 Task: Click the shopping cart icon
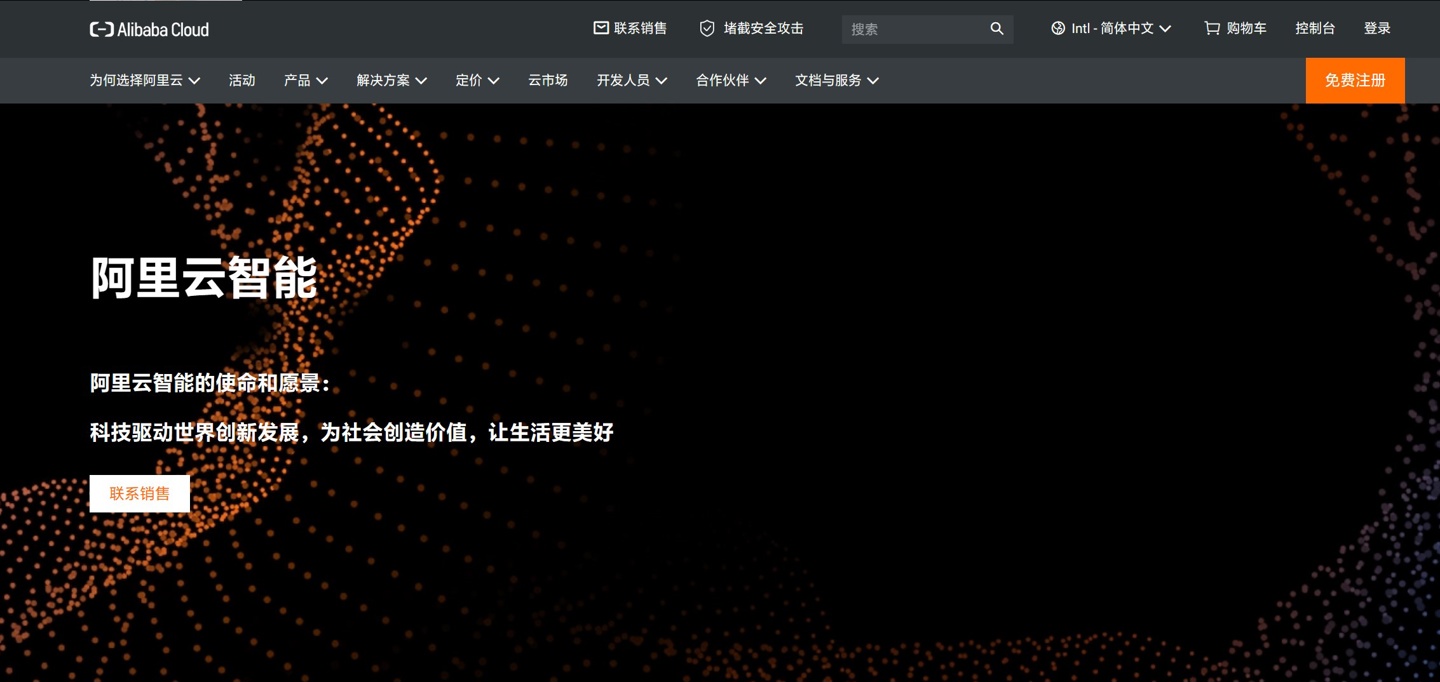1212,28
